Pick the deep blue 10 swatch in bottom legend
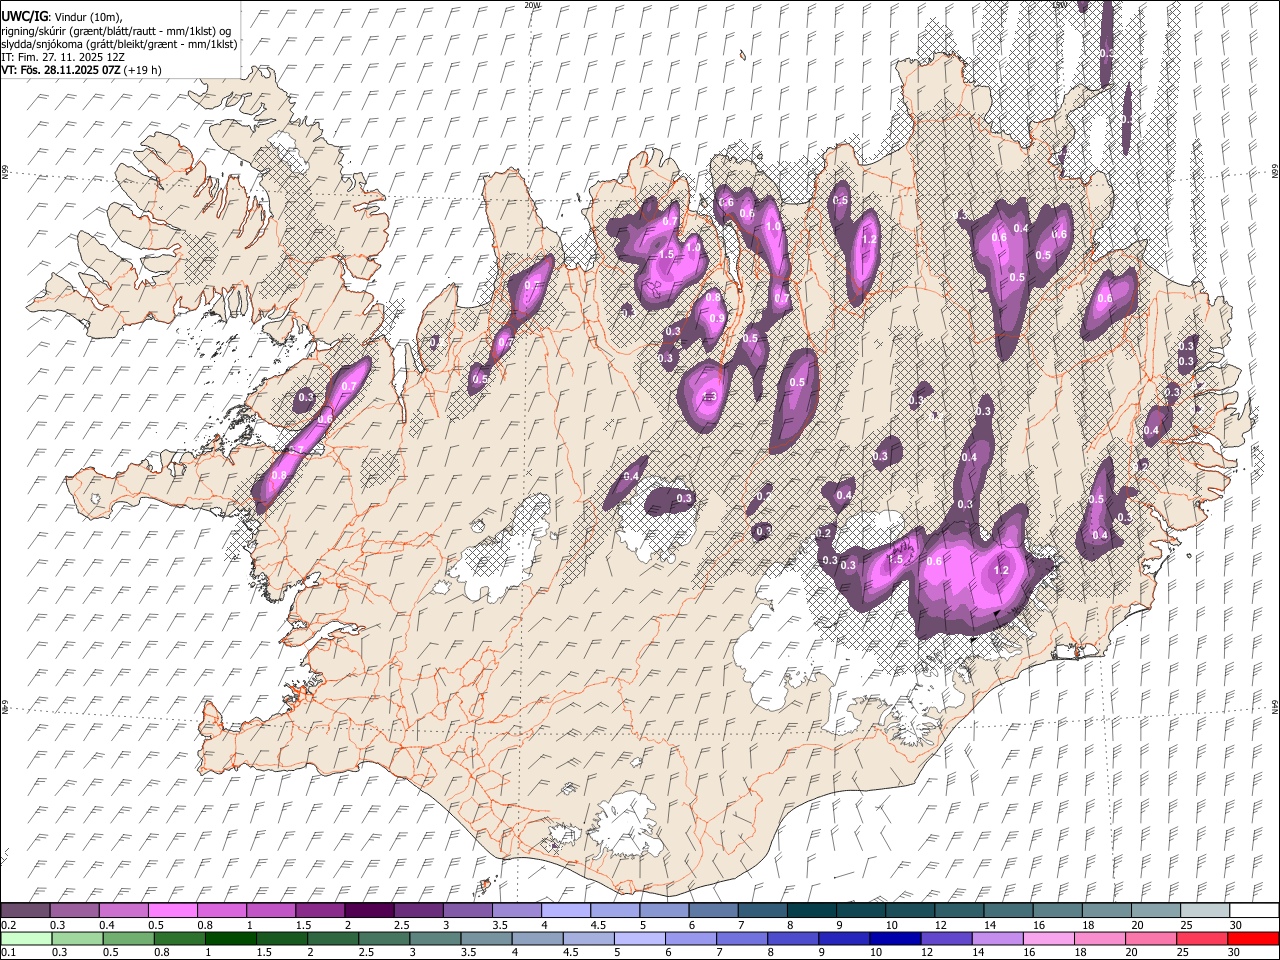The image size is (1280, 960). [895, 939]
